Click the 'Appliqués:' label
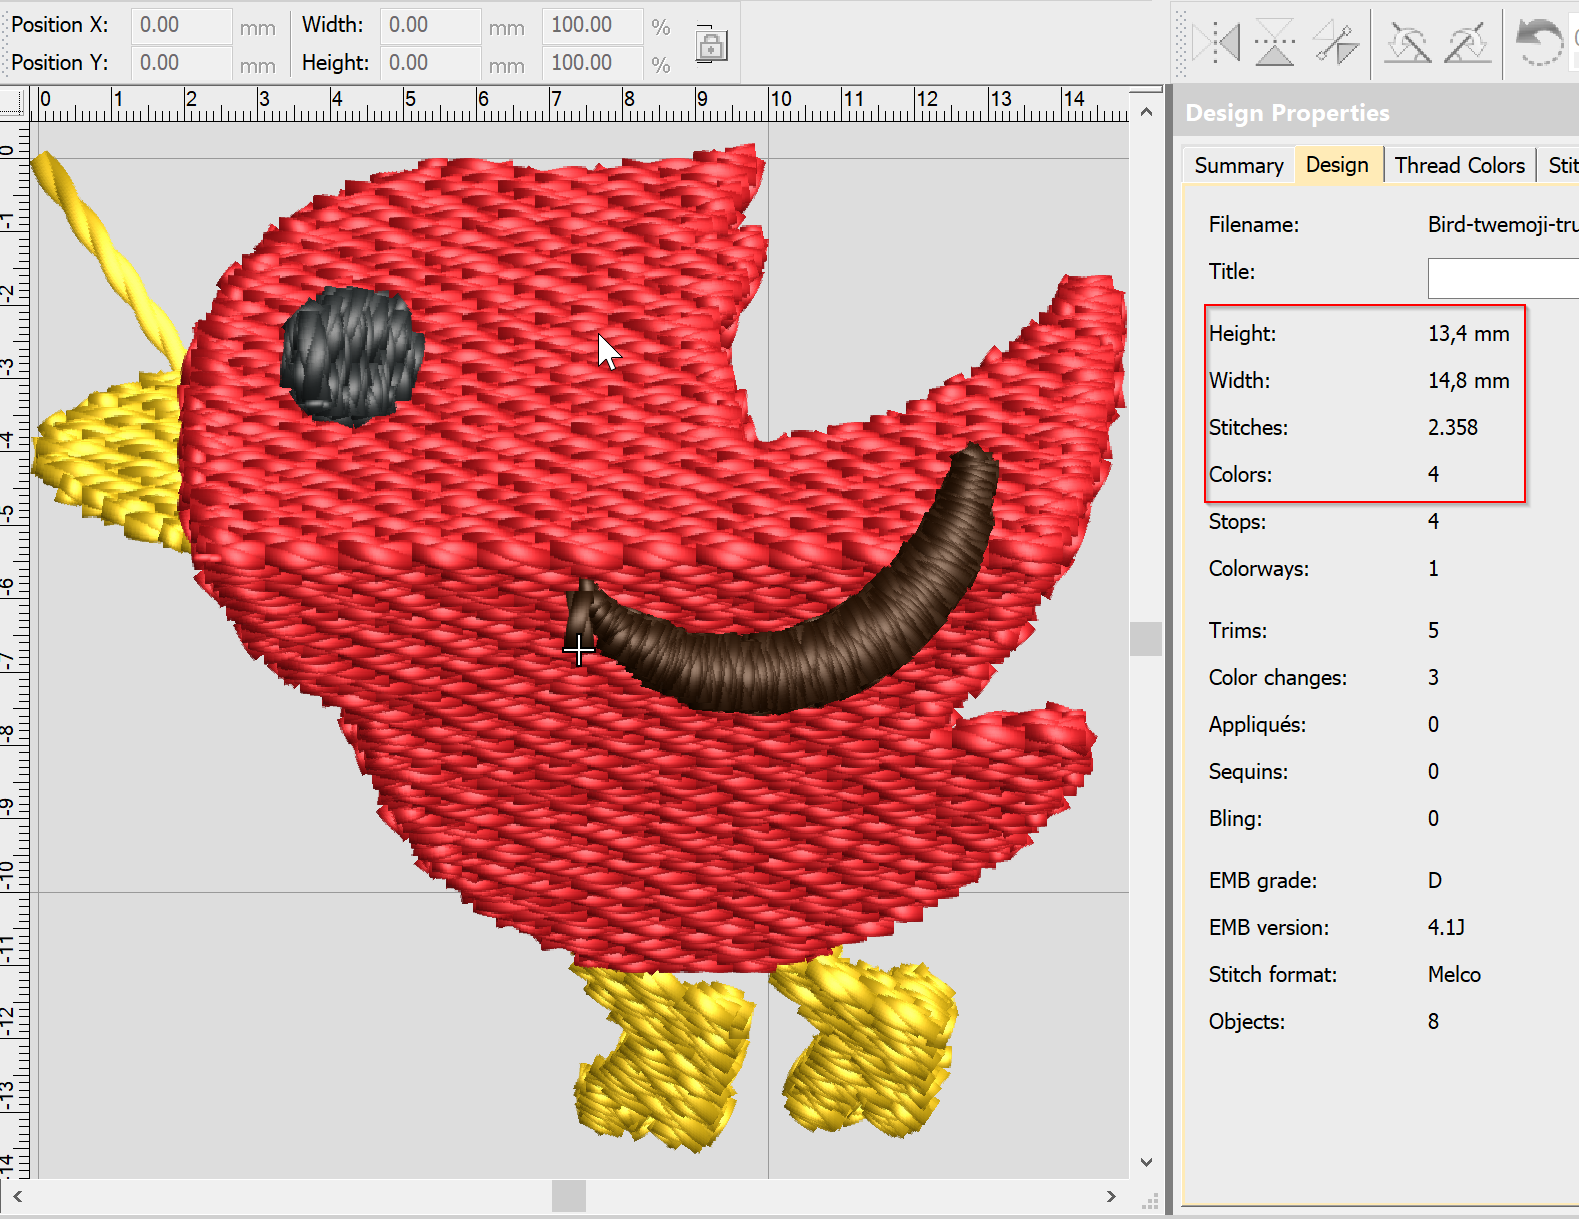Image resolution: width=1579 pixels, height=1219 pixels. coord(1257,725)
